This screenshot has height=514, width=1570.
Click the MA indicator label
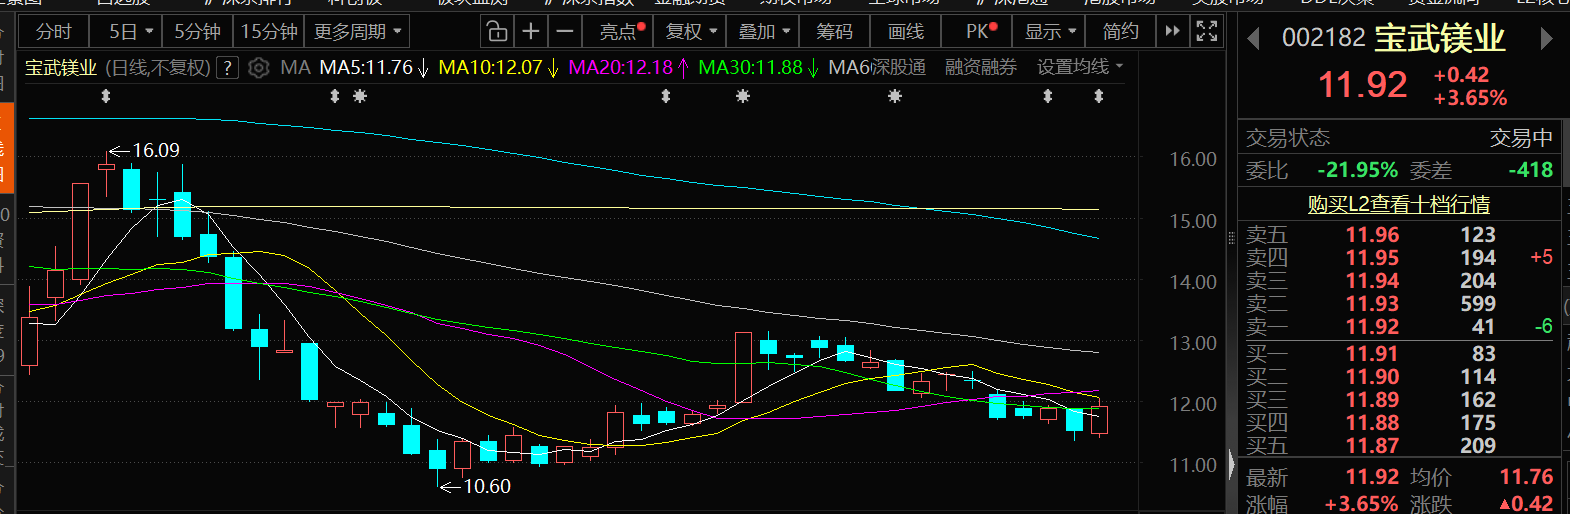tap(295, 68)
